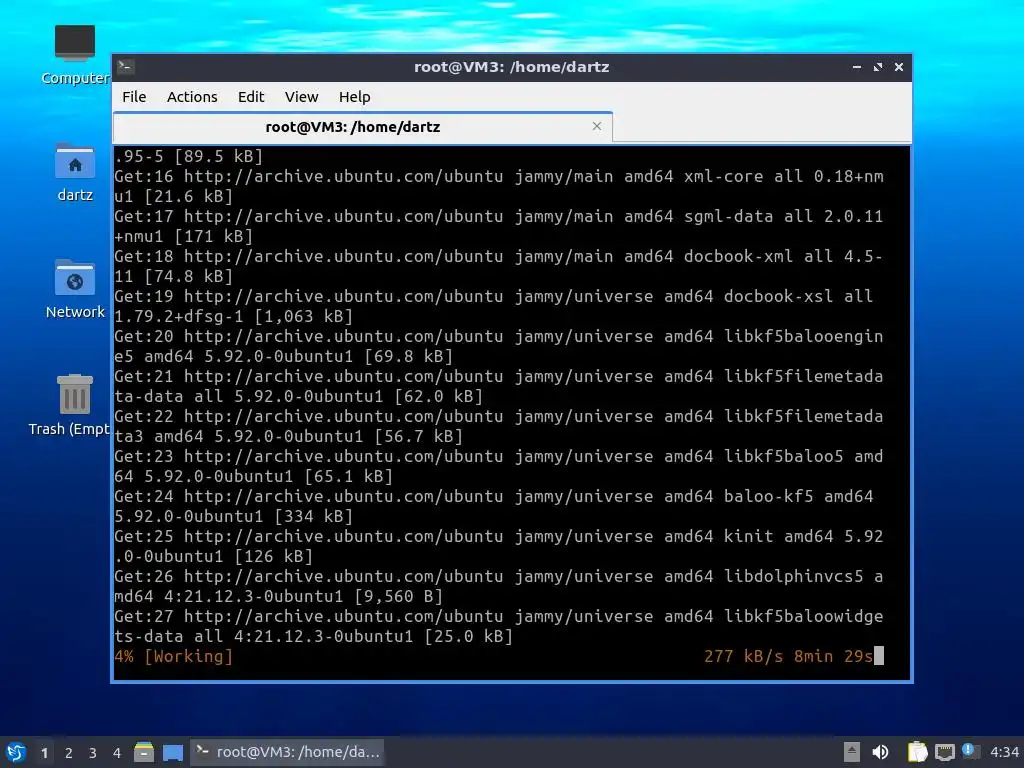Open the LXQt application menu

pyautogui.click(x=16, y=752)
